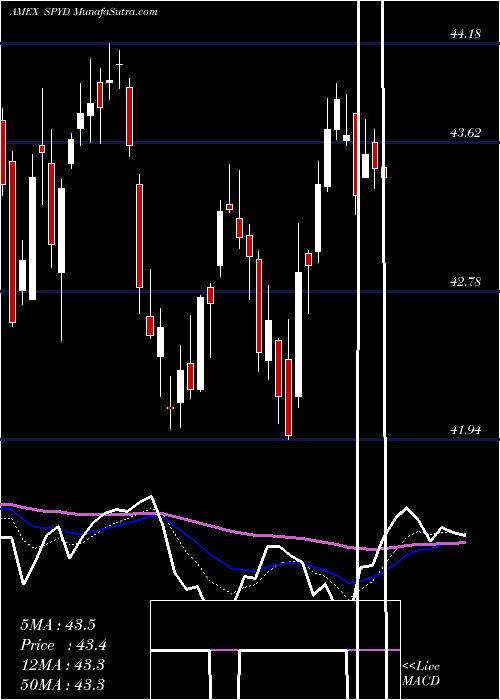
Task: Click the '<<Live MACD' label
Action: pos(421,673)
